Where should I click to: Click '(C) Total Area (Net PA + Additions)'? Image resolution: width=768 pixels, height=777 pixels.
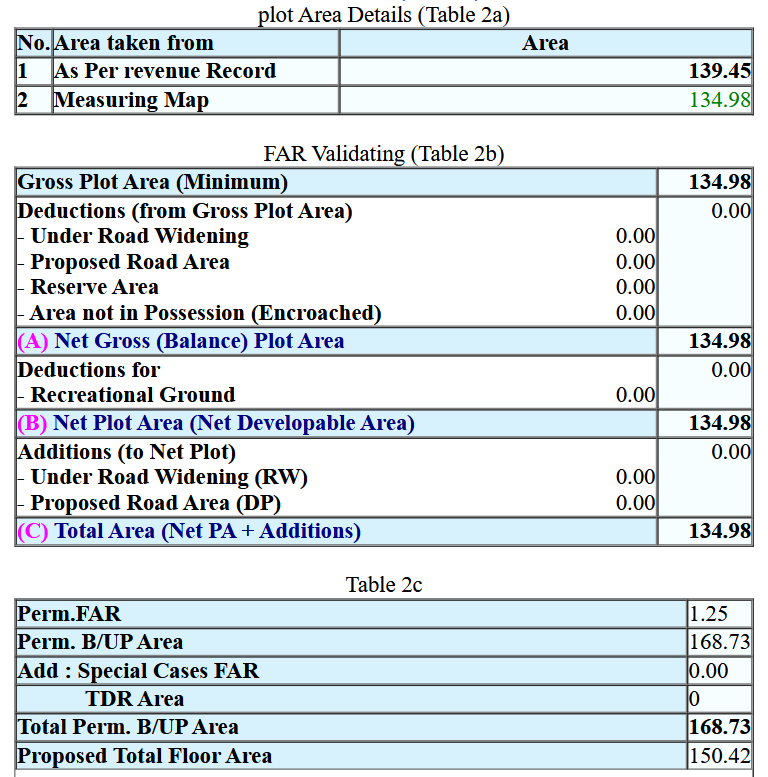[189, 531]
